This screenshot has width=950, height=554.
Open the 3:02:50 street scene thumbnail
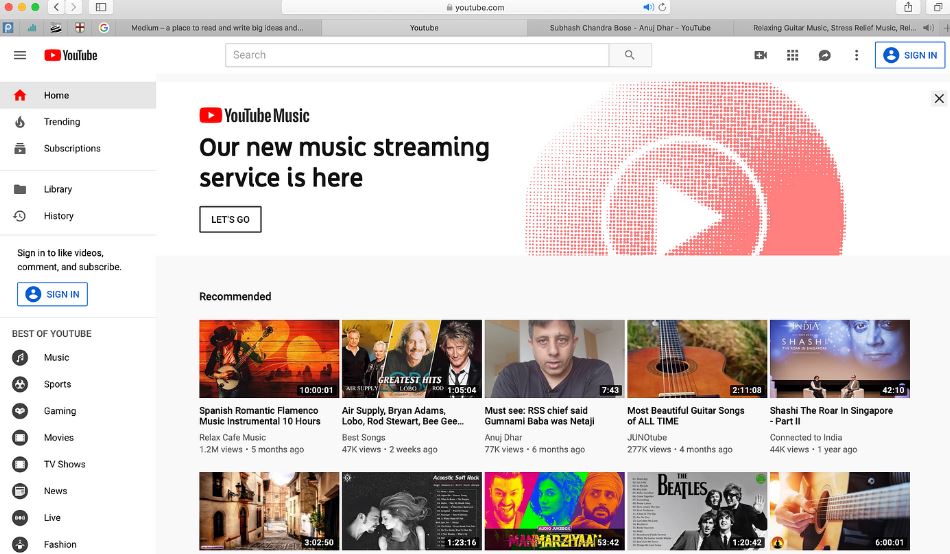click(x=269, y=511)
